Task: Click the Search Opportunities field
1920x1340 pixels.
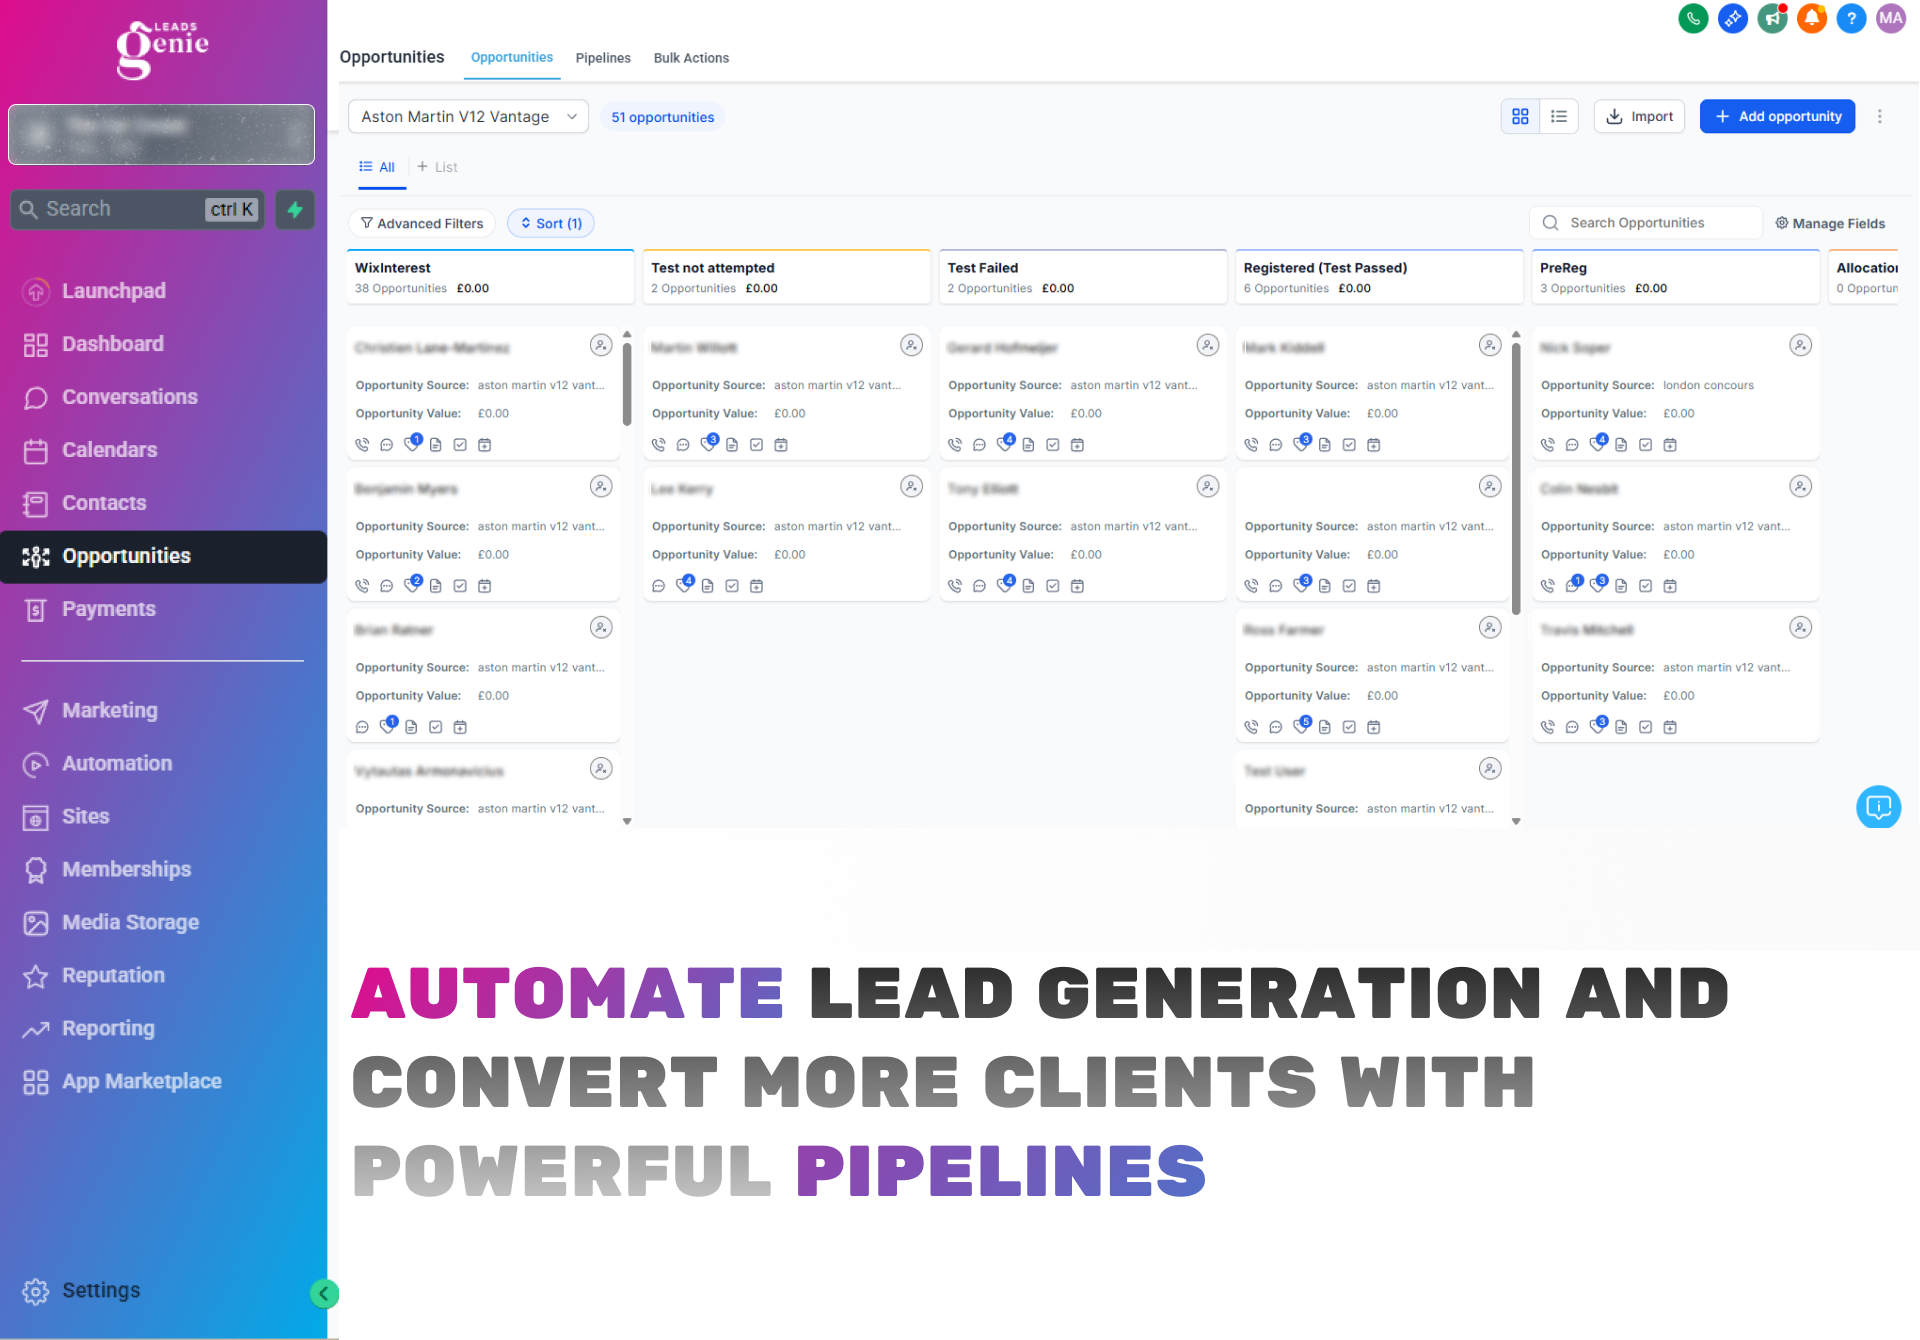Action: pos(1645,223)
